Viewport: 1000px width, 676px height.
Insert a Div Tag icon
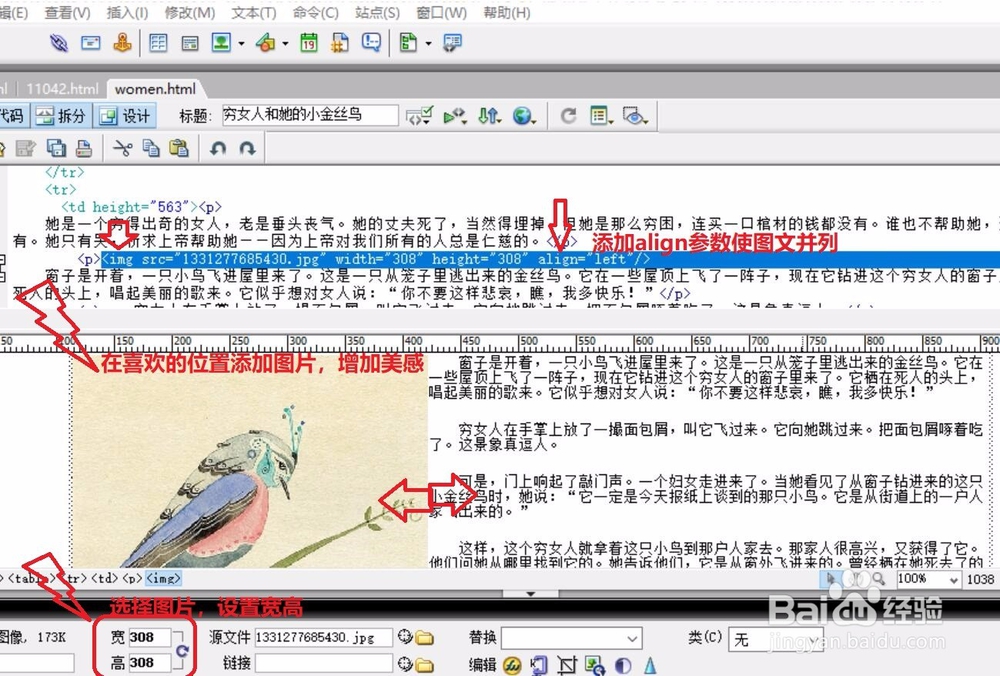tap(189, 43)
